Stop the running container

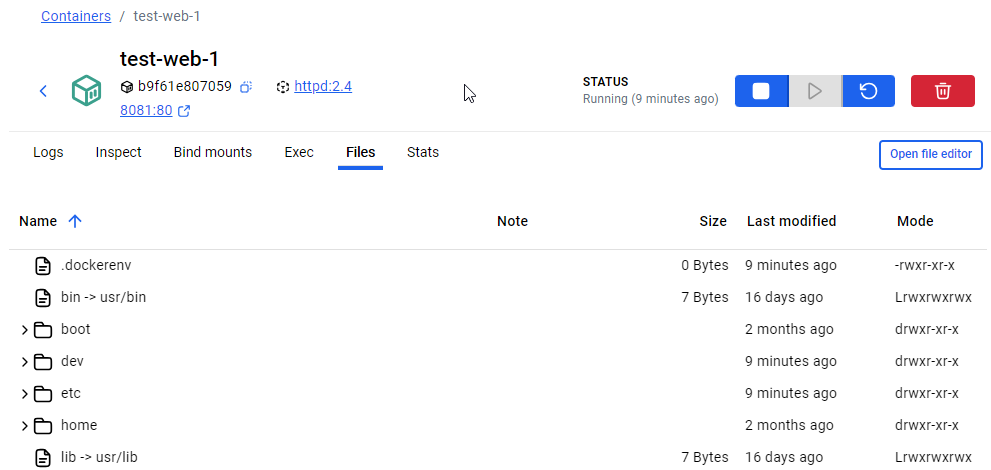761,91
